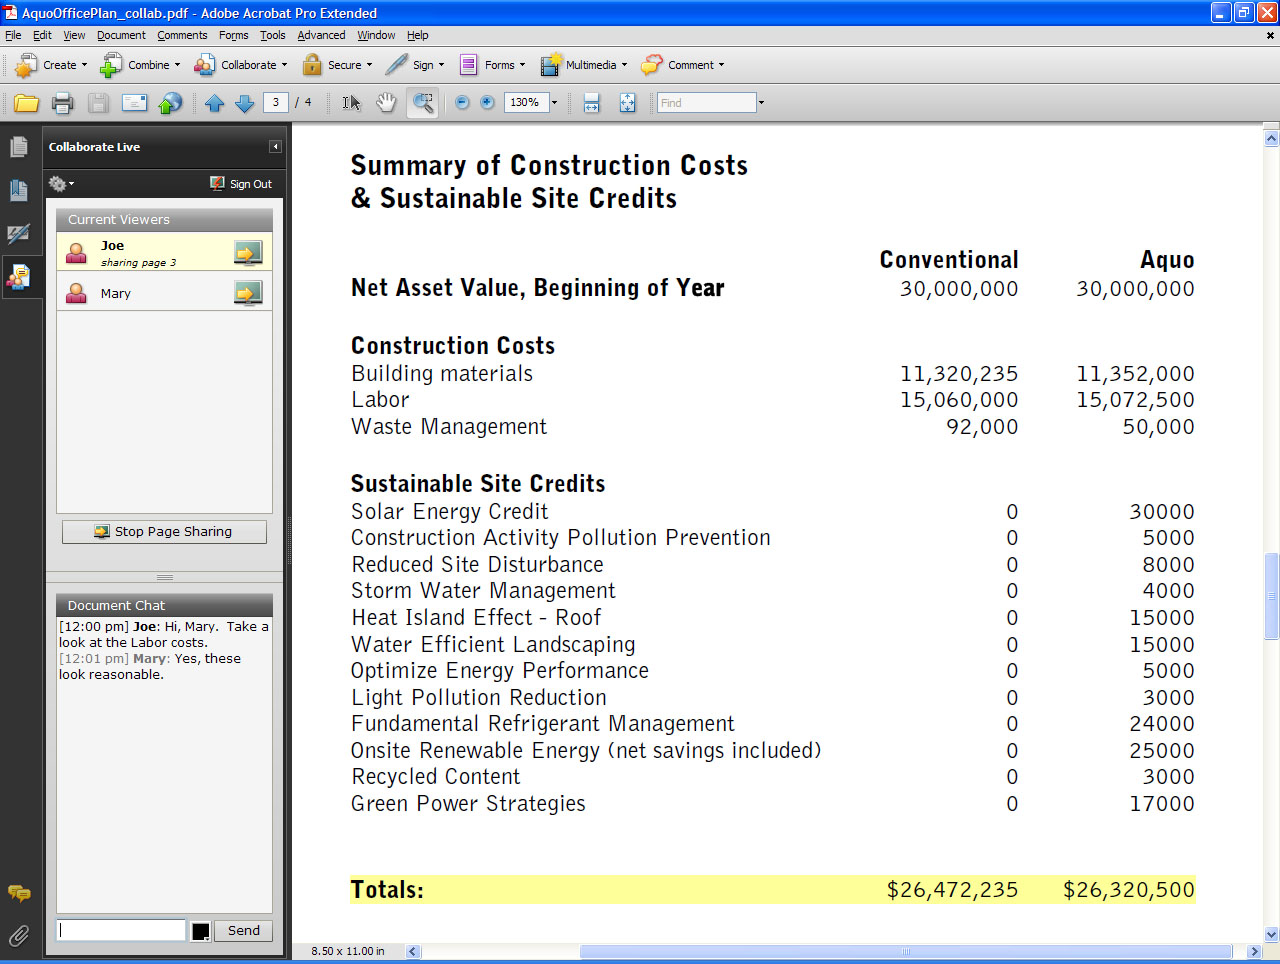This screenshot has width=1280, height=964.
Task: Open the Collaborate Live gear options menu
Action: tap(60, 184)
